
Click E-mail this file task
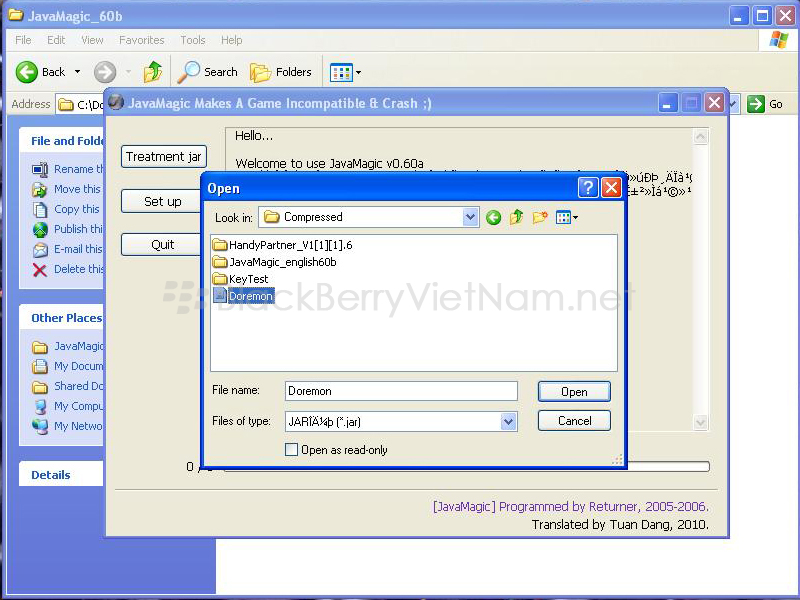point(67,249)
